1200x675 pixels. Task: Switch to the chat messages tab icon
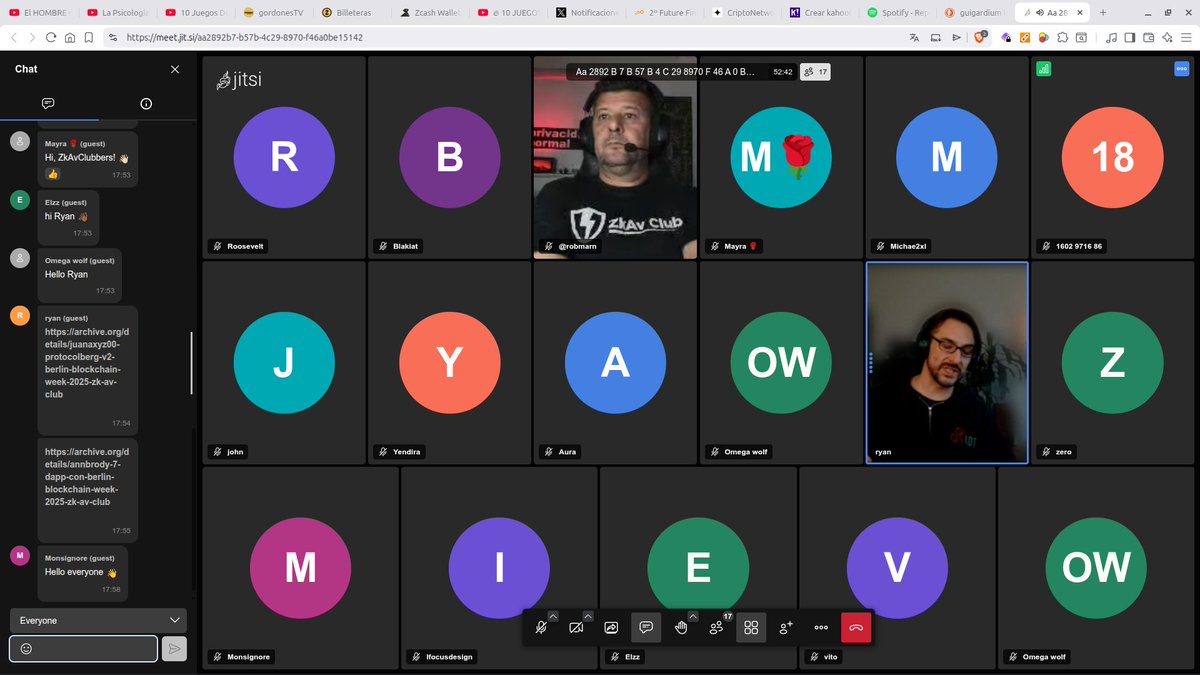(x=48, y=103)
